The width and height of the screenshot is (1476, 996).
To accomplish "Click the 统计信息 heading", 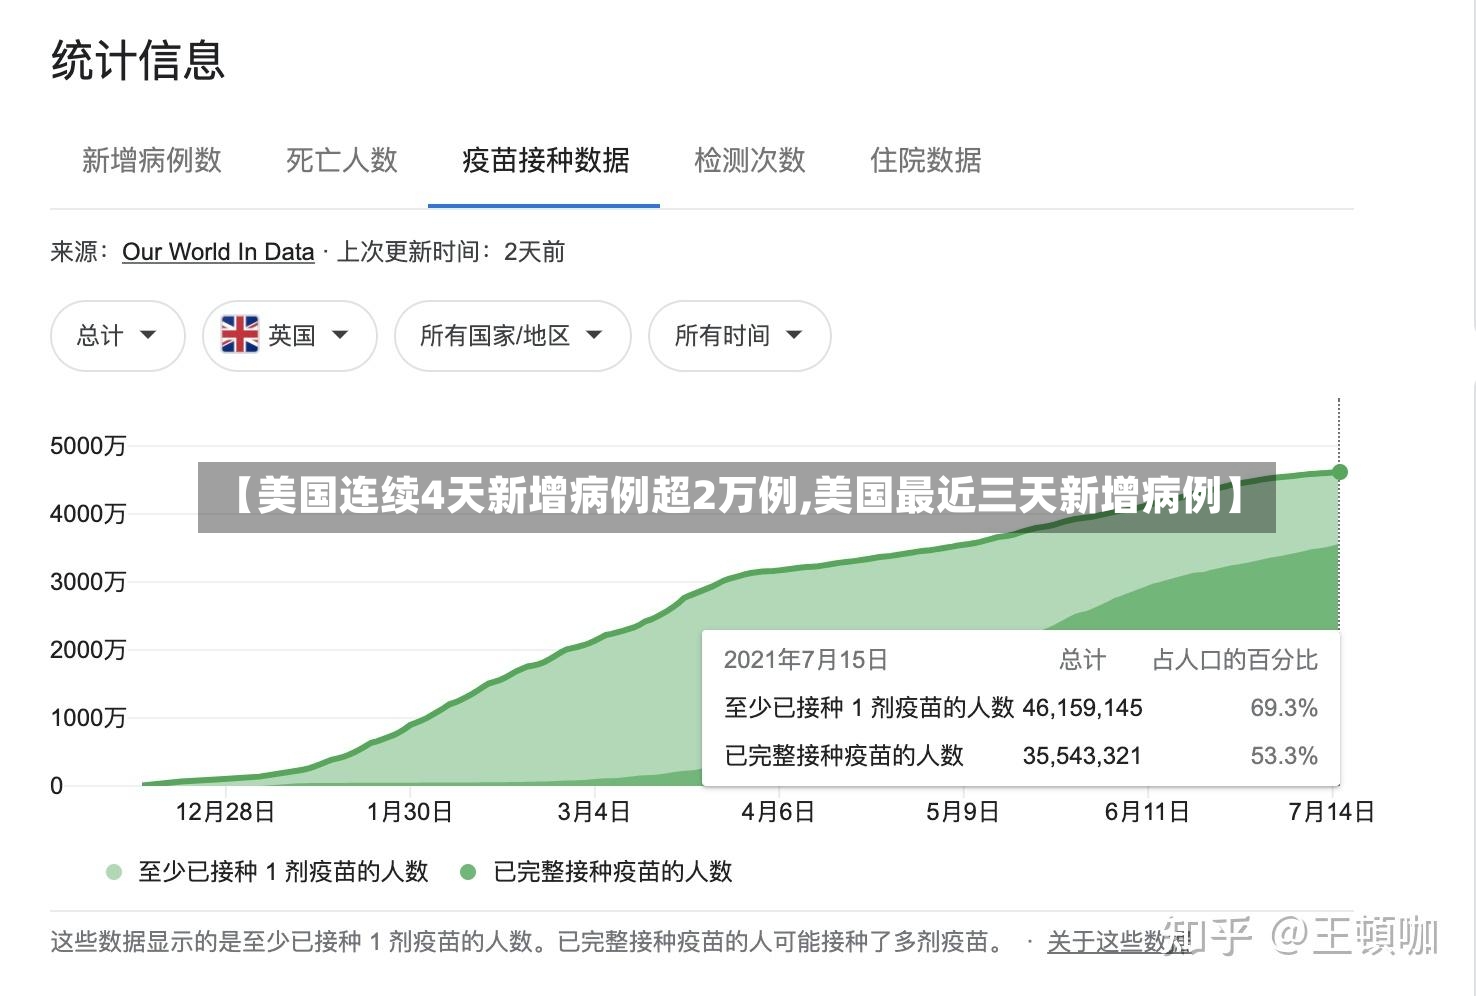I will (138, 60).
